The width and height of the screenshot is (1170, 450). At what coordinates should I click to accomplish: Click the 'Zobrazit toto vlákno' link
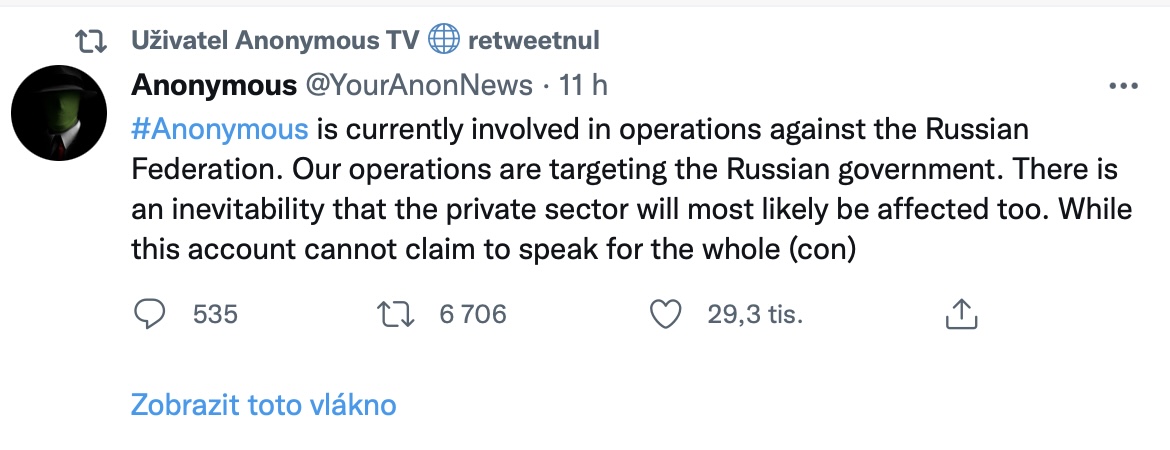tap(264, 405)
